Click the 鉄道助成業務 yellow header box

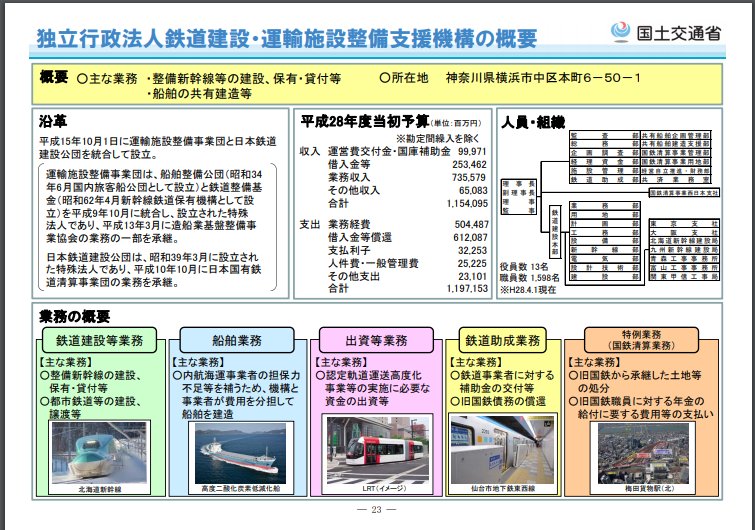[503, 340]
